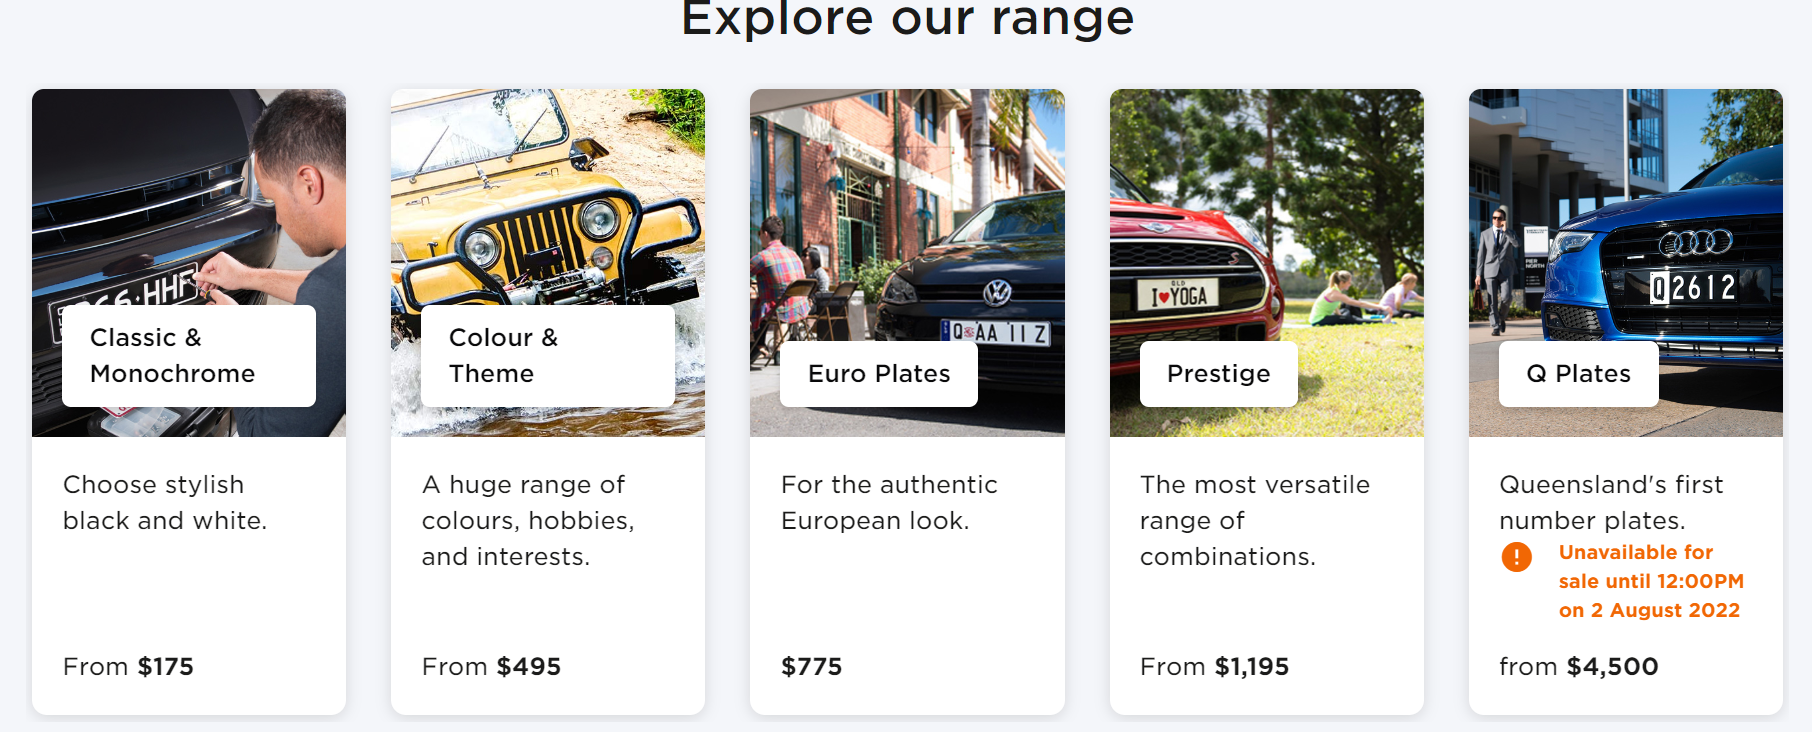Select the Prestige label

[x=1219, y=374]
